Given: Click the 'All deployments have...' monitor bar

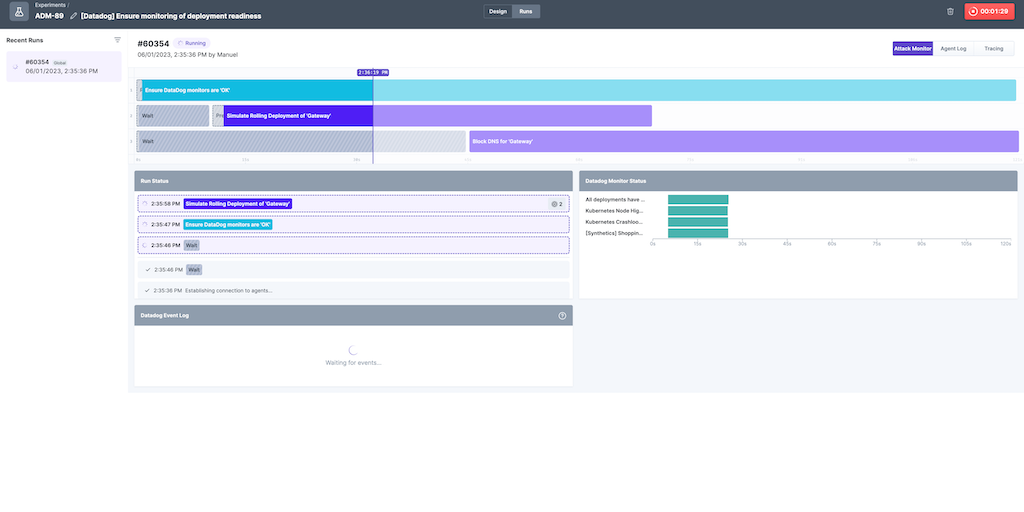Looking at the screenshot, I should 697,200.
